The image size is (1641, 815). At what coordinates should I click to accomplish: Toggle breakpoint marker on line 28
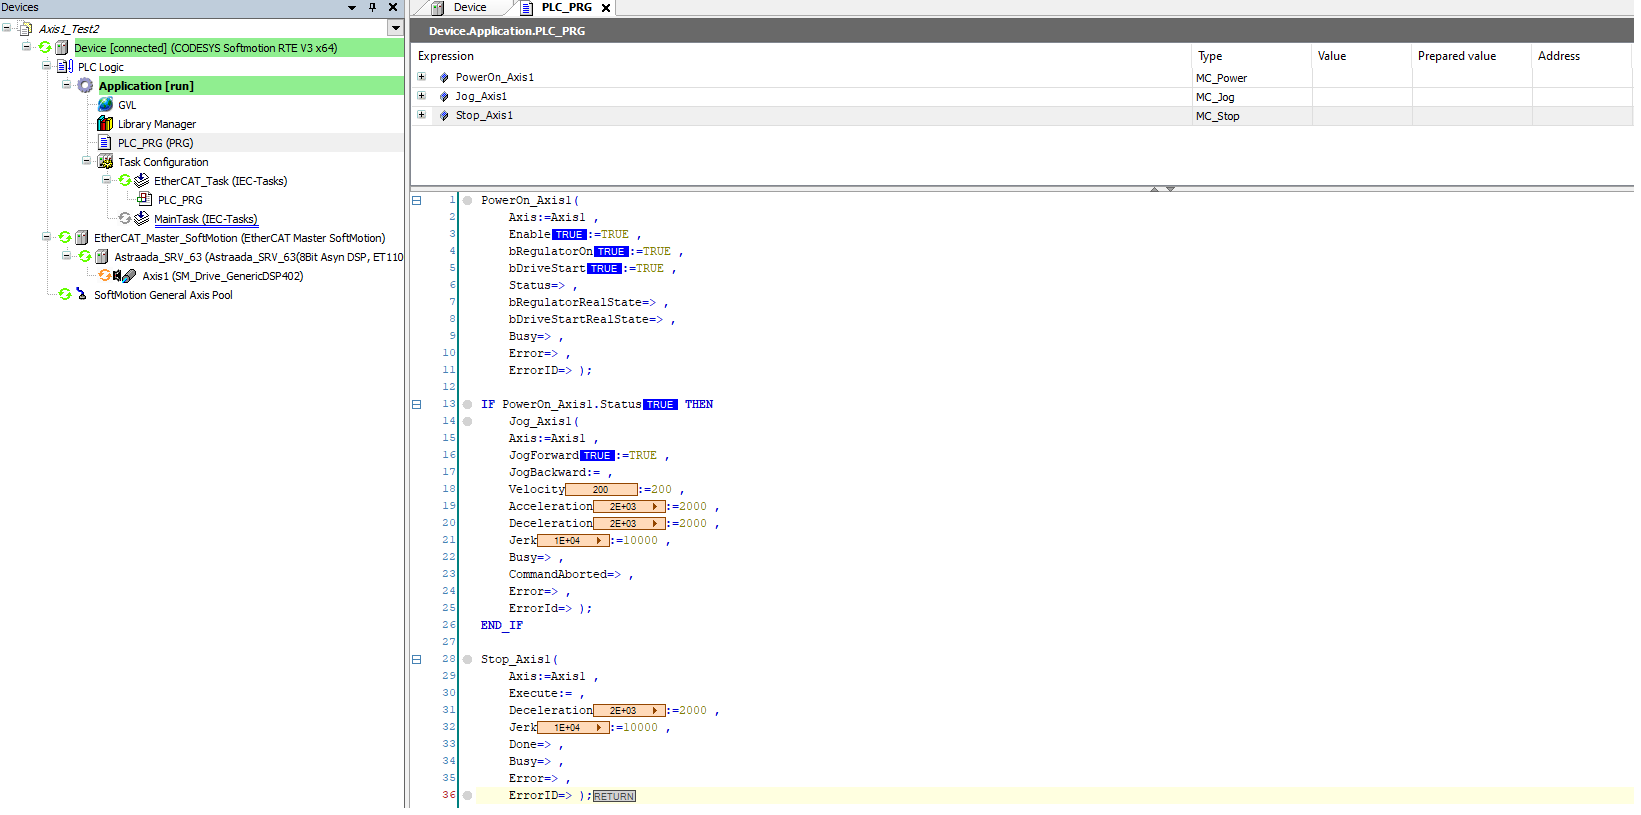pos(467,660)
